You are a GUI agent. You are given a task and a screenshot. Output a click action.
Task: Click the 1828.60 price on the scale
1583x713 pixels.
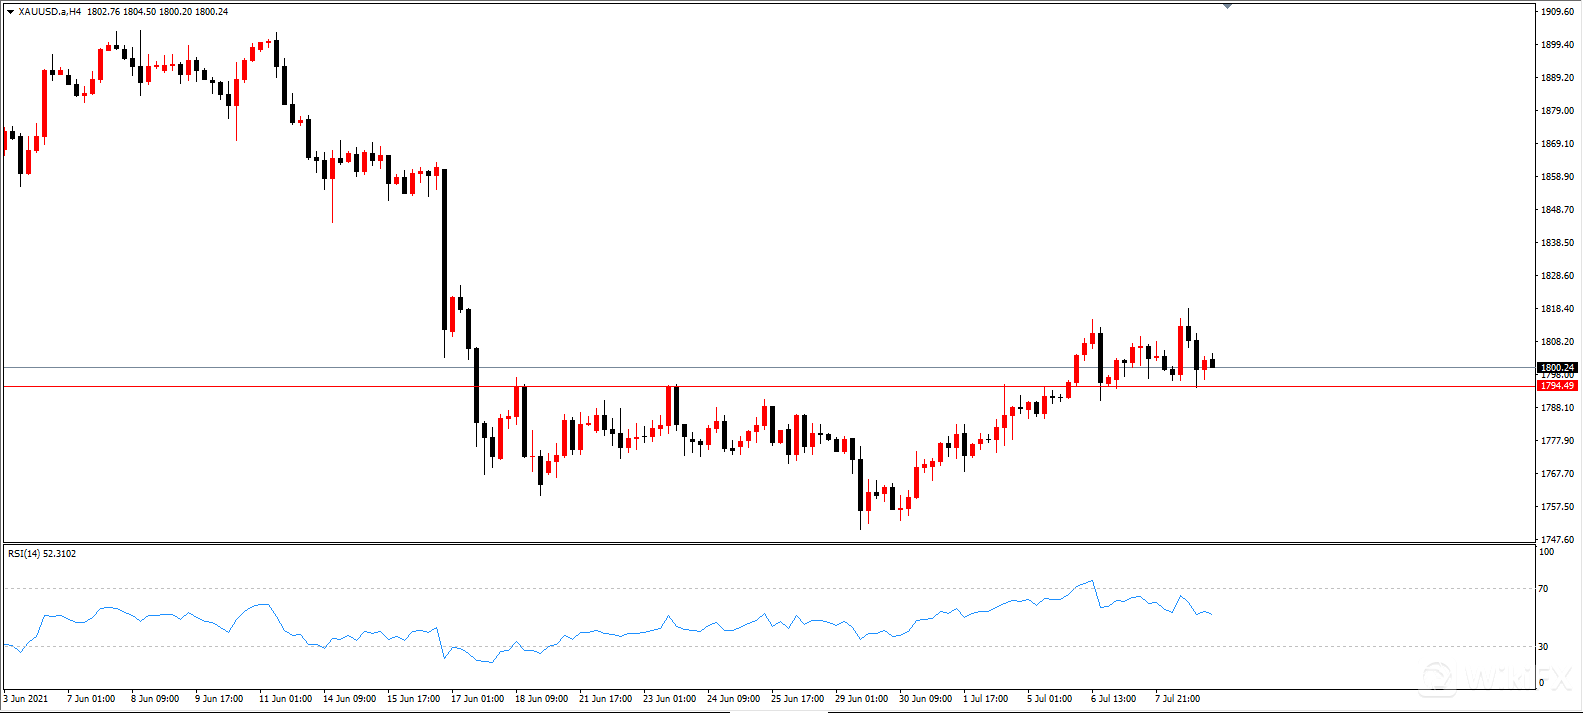pos(1557,276)
